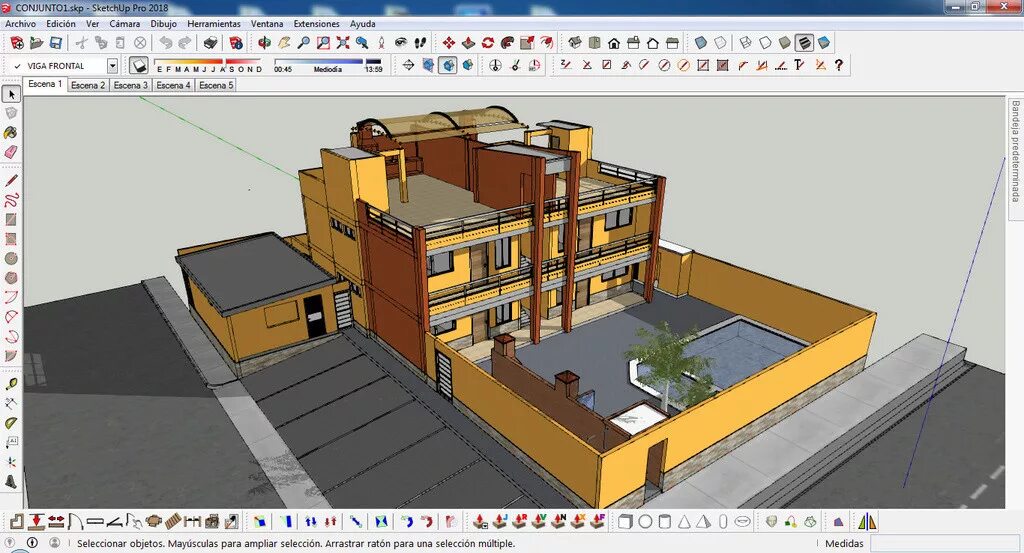Switch to Shaded face style

point(784,43)
